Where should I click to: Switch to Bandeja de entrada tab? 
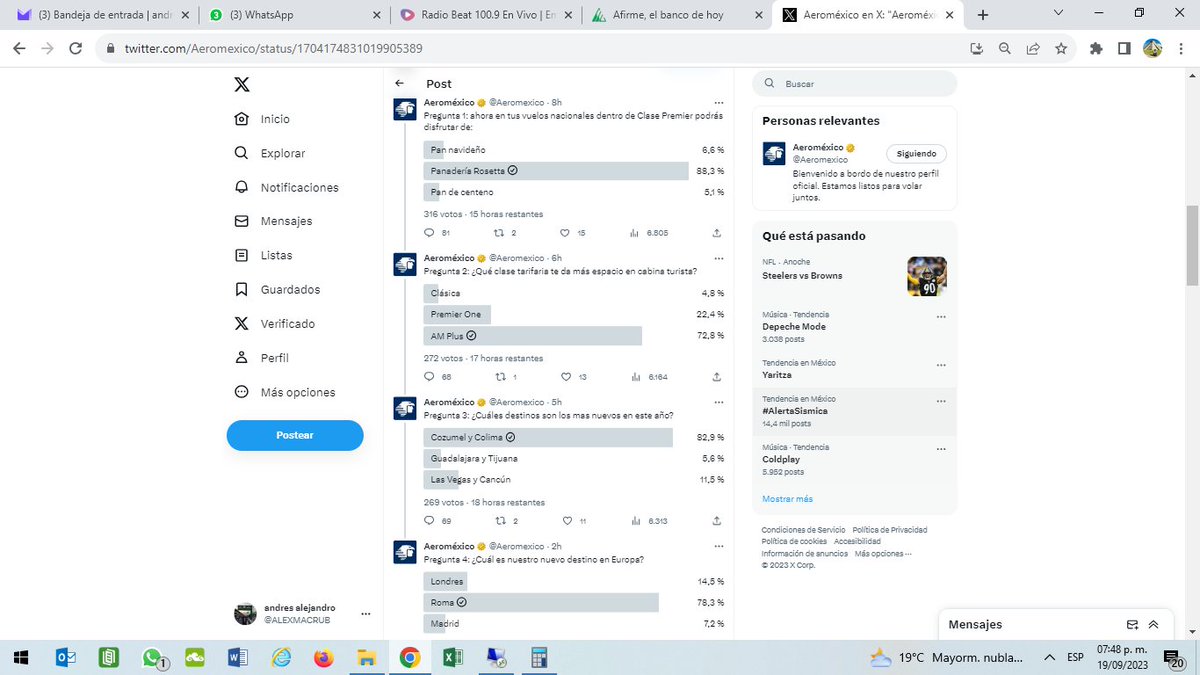(101, 15)
